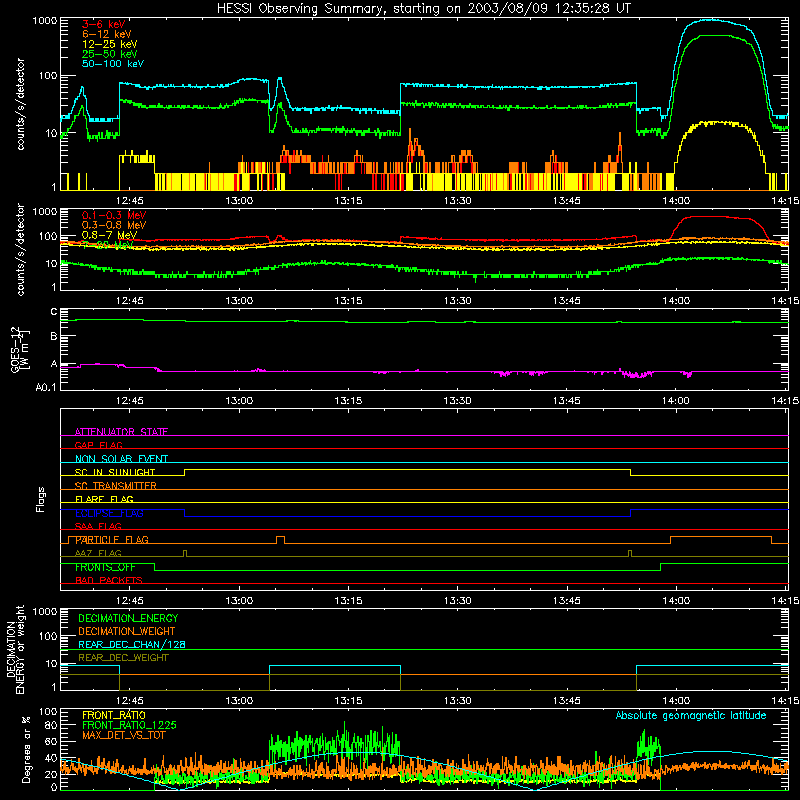Click the Absolute geomagnetic latitude label

click(691, 715)
